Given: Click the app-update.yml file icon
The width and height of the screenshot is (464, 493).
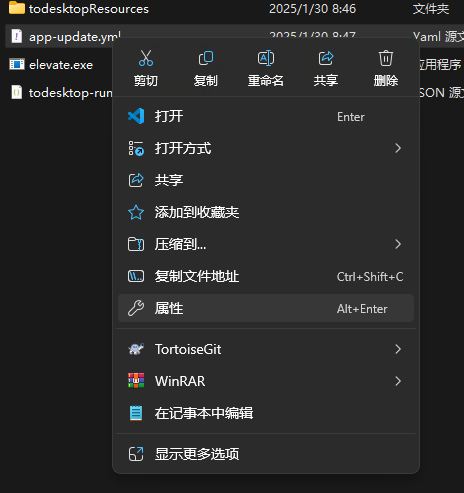Looking at the screenshot, I should pyautogui.click(x=17, y=36).
